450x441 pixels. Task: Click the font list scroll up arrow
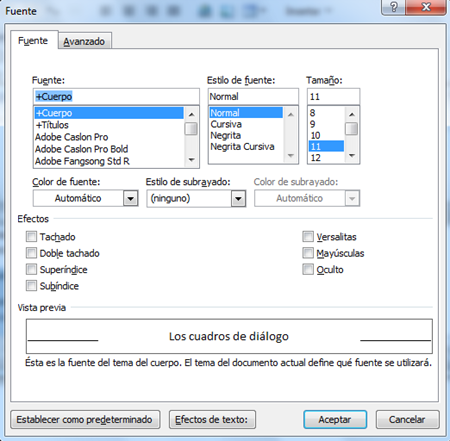click(191, 114)
